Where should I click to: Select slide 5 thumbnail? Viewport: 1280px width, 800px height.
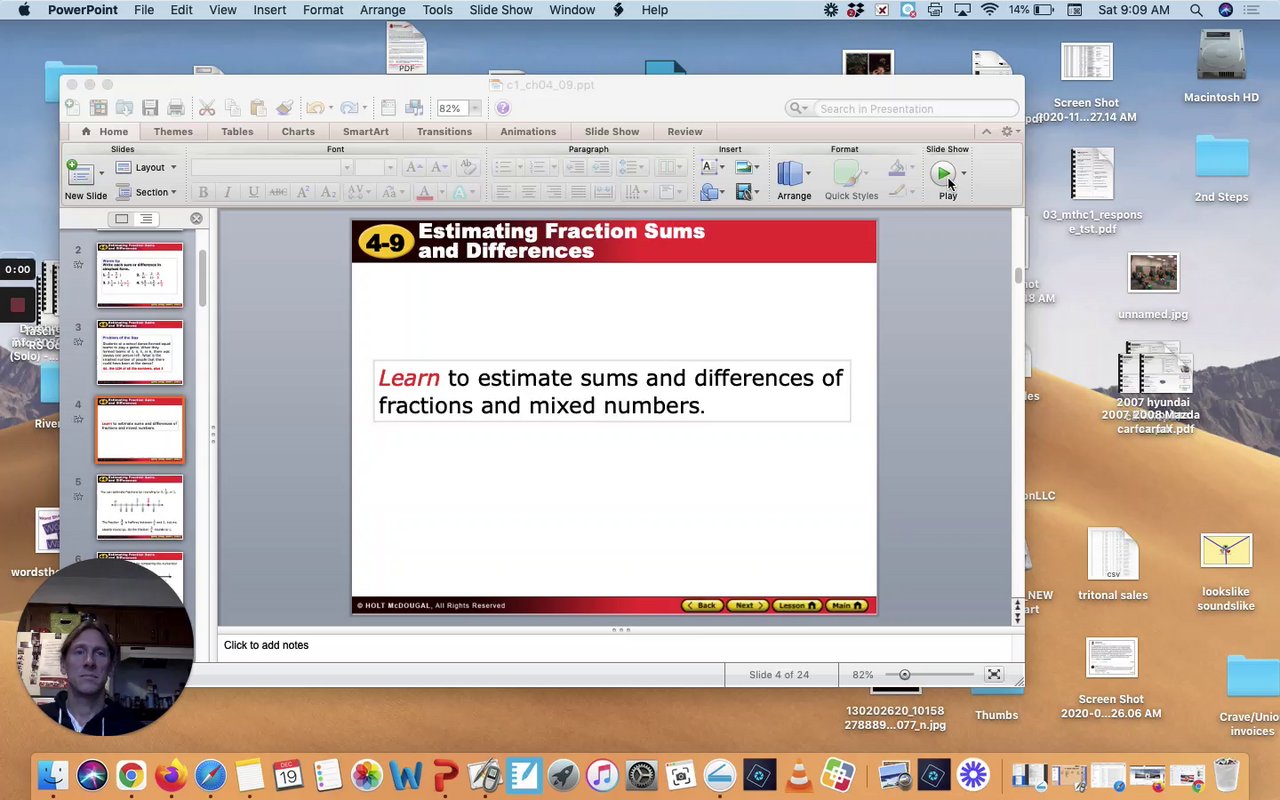click(x=140, y=507)
